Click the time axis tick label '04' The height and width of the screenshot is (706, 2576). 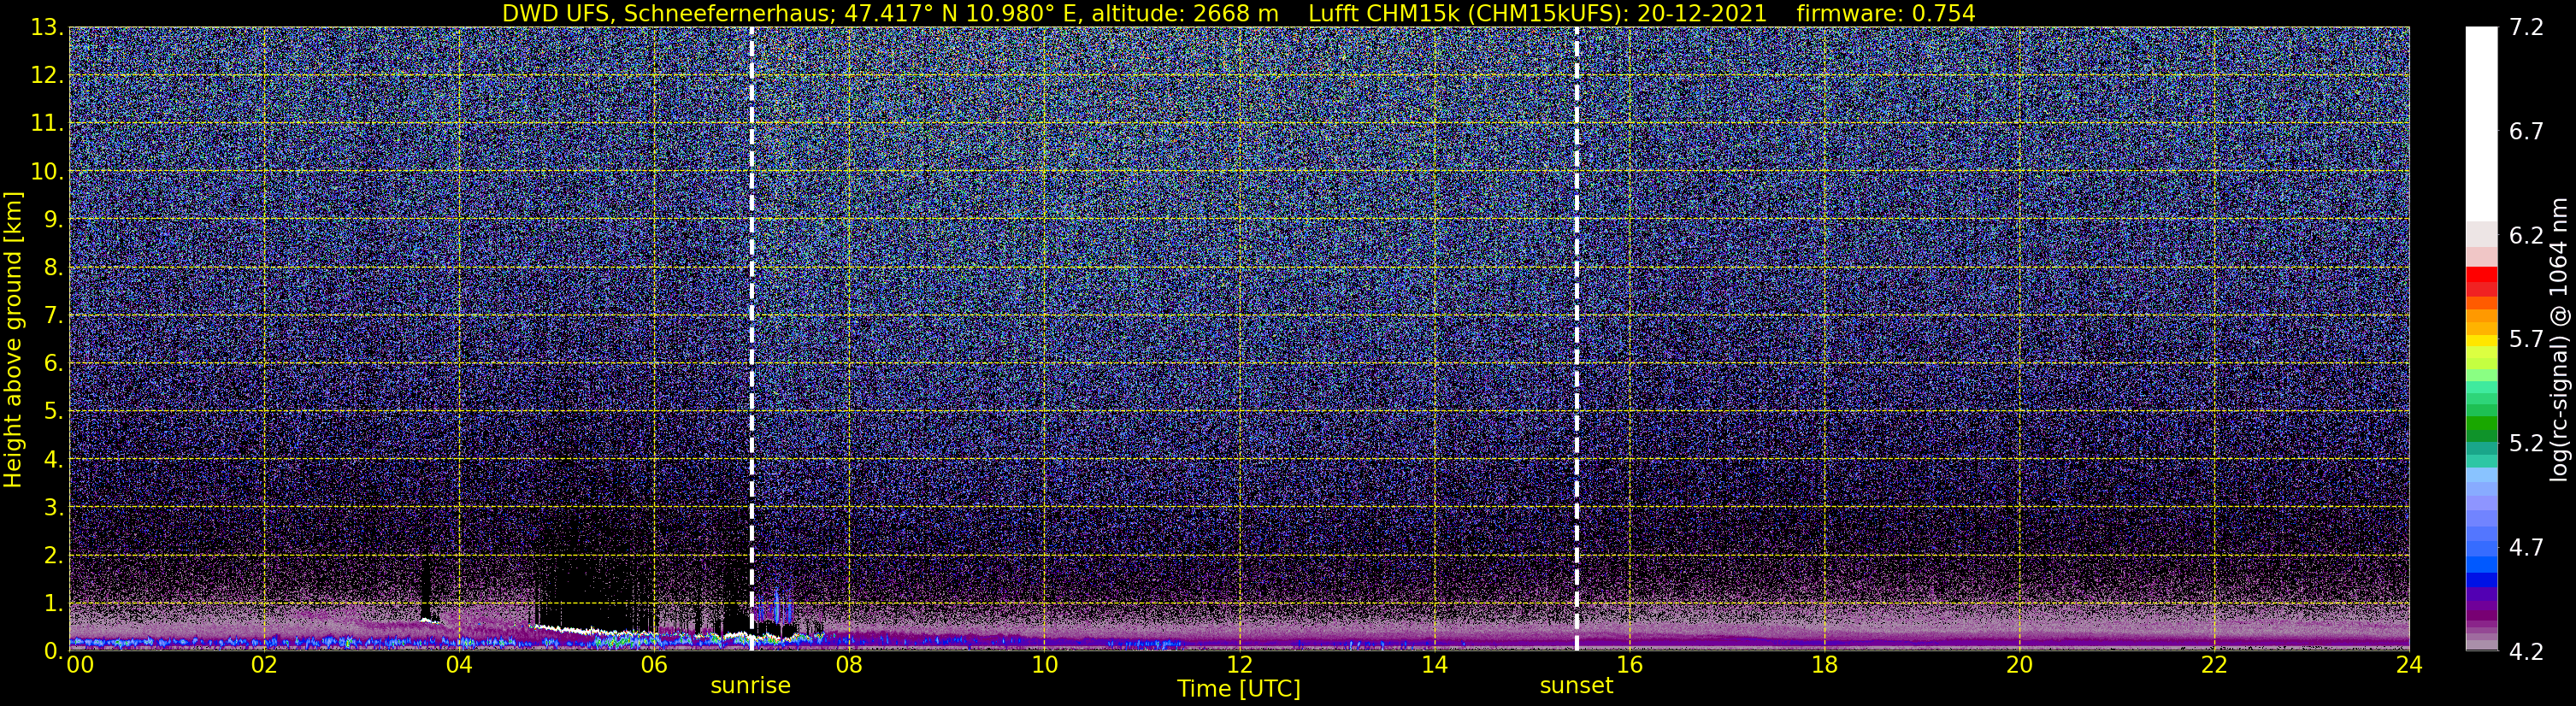[x=459, y=665]
